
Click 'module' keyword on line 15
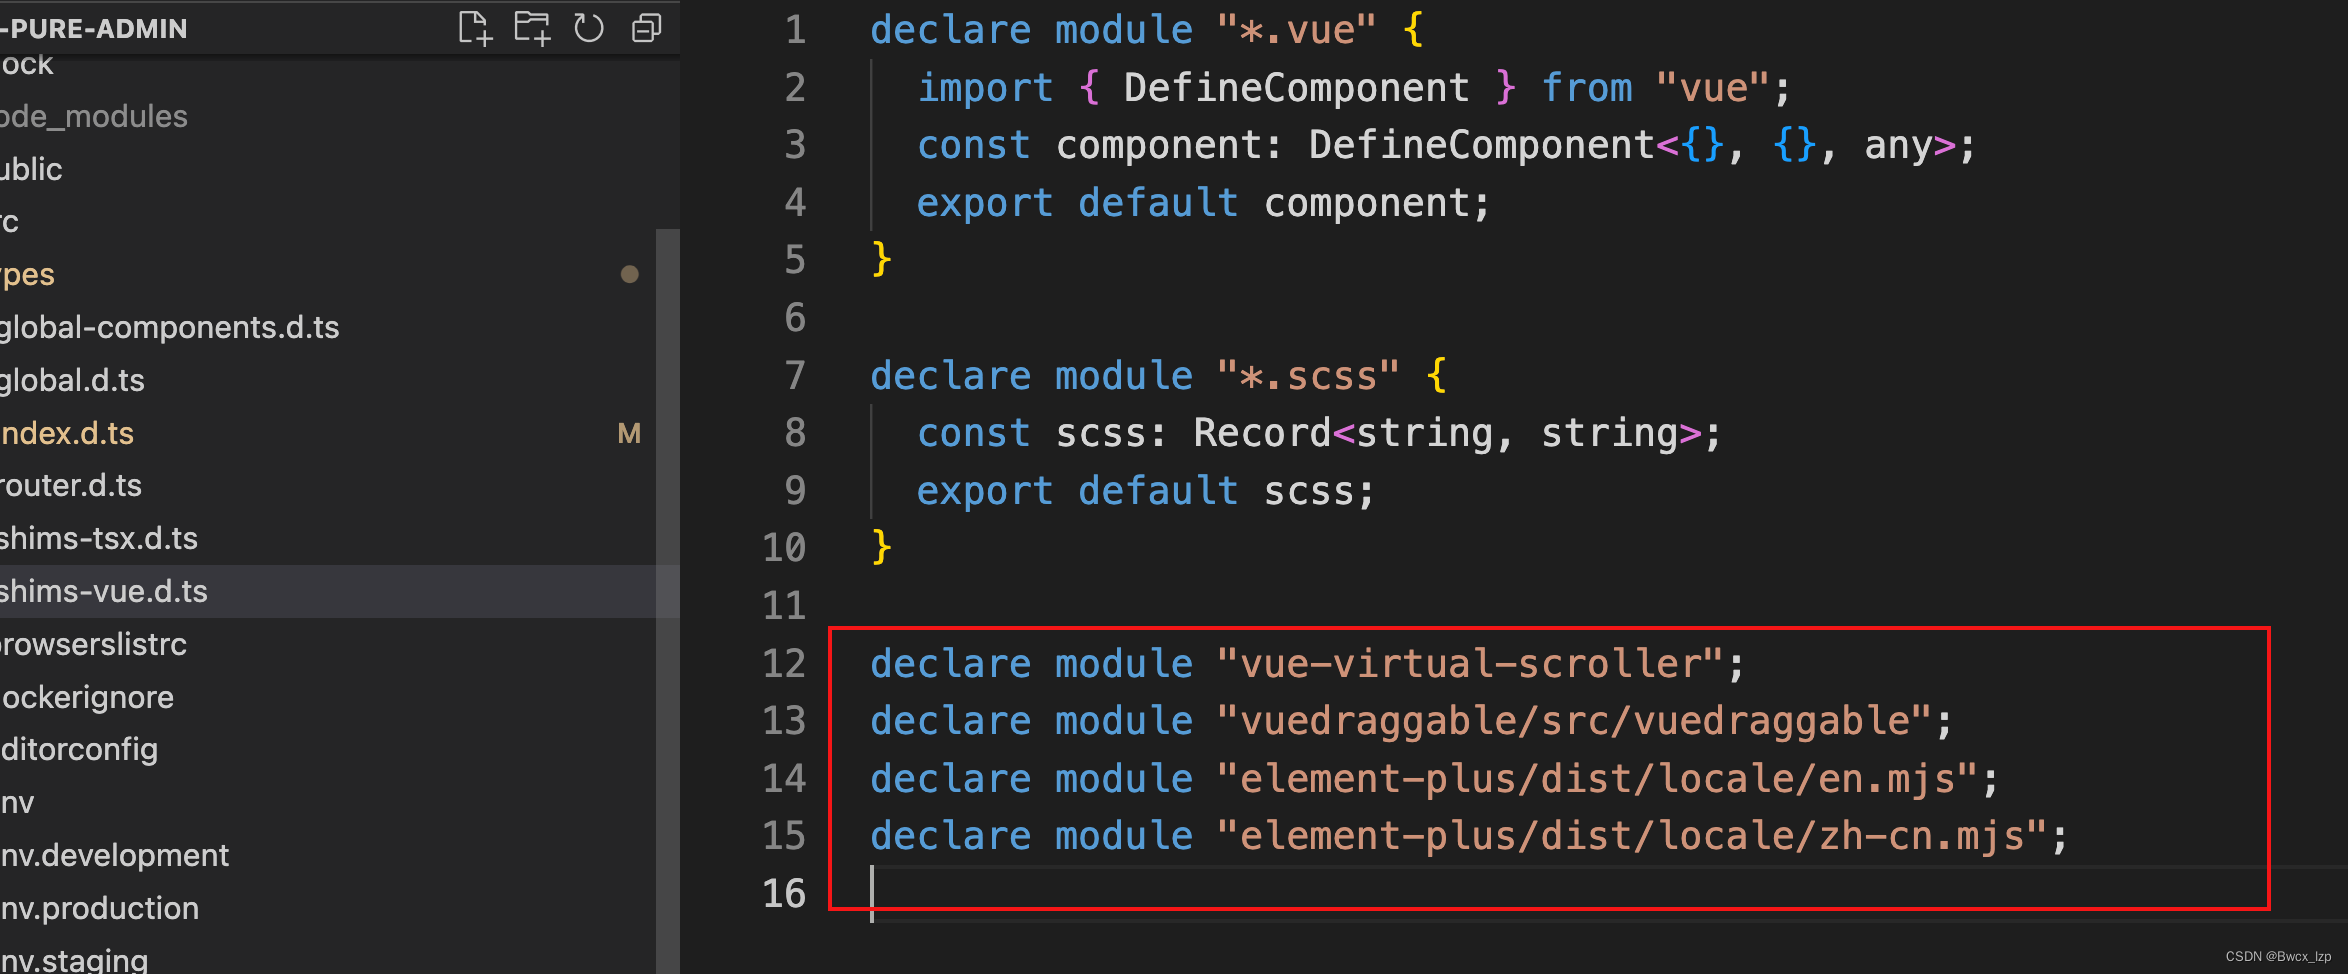click(1124, 836)
